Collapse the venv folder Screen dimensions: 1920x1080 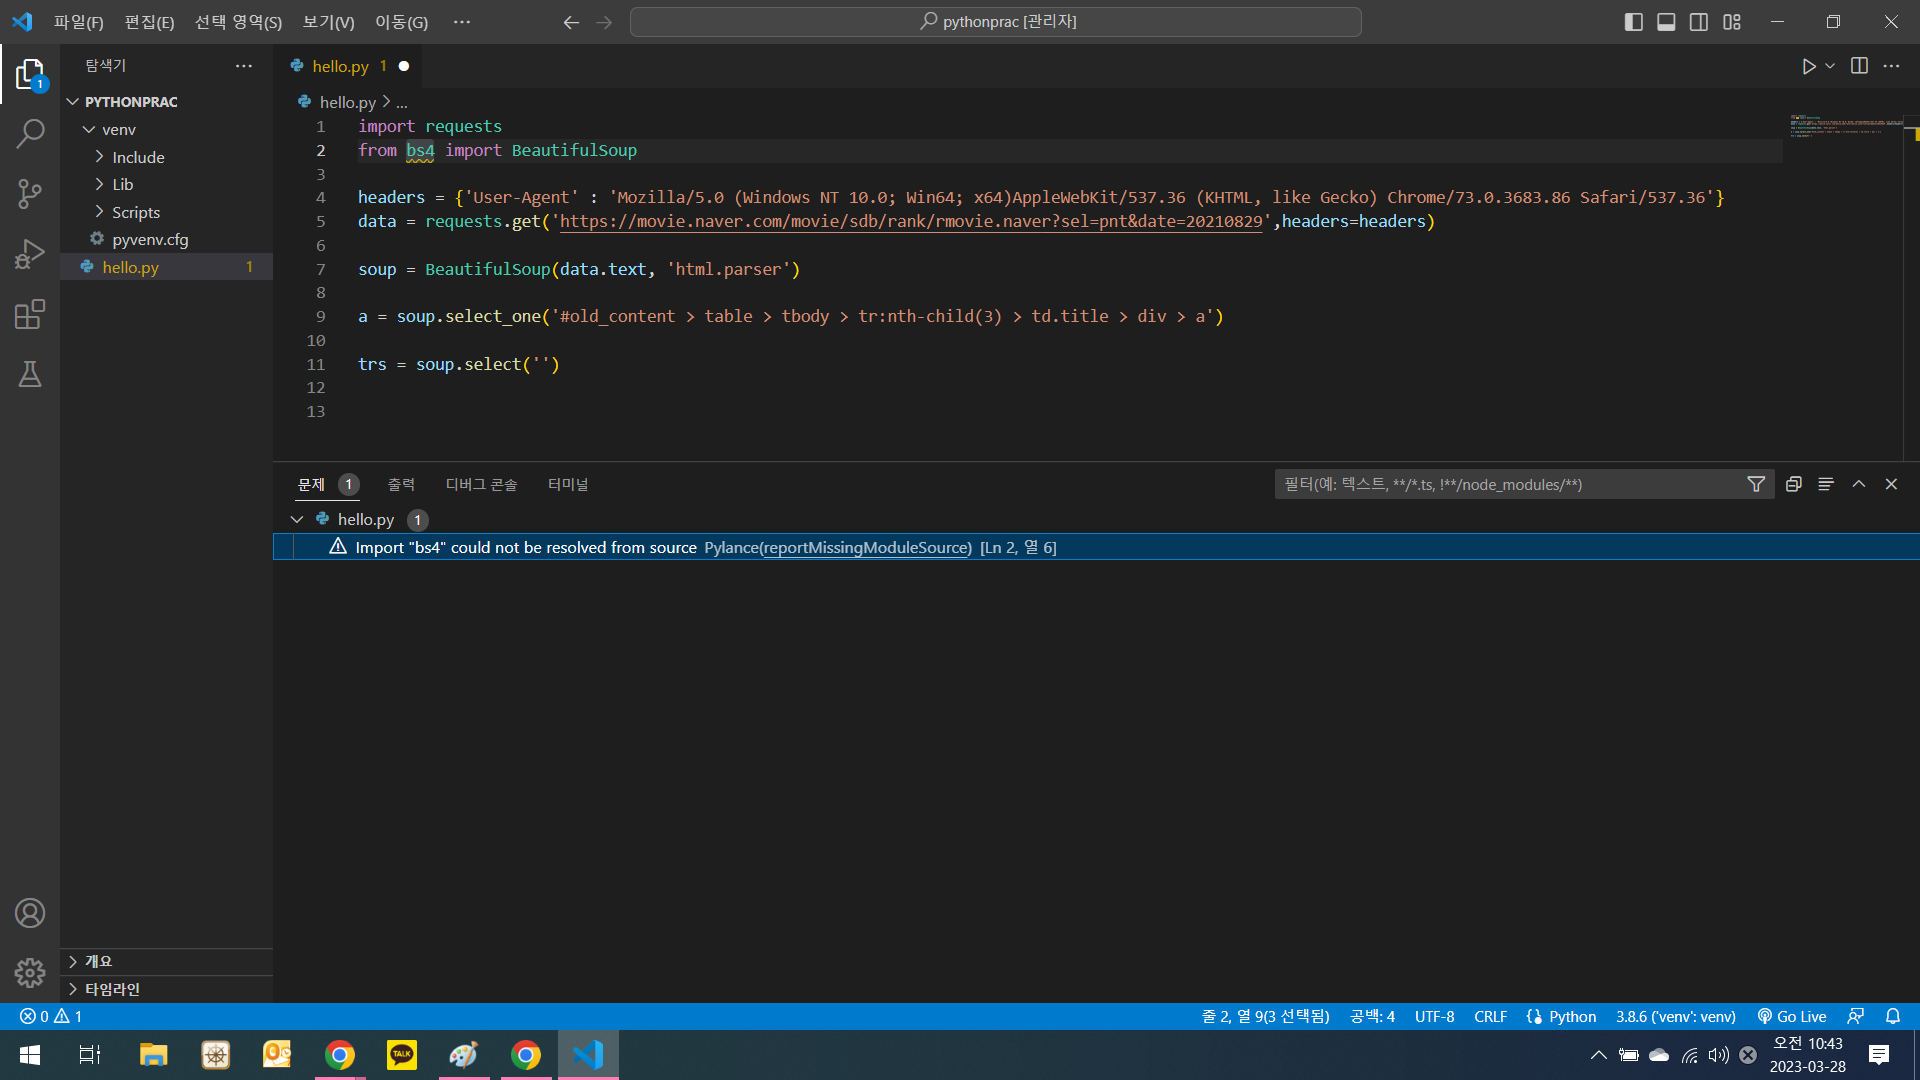tap(166, 130)
